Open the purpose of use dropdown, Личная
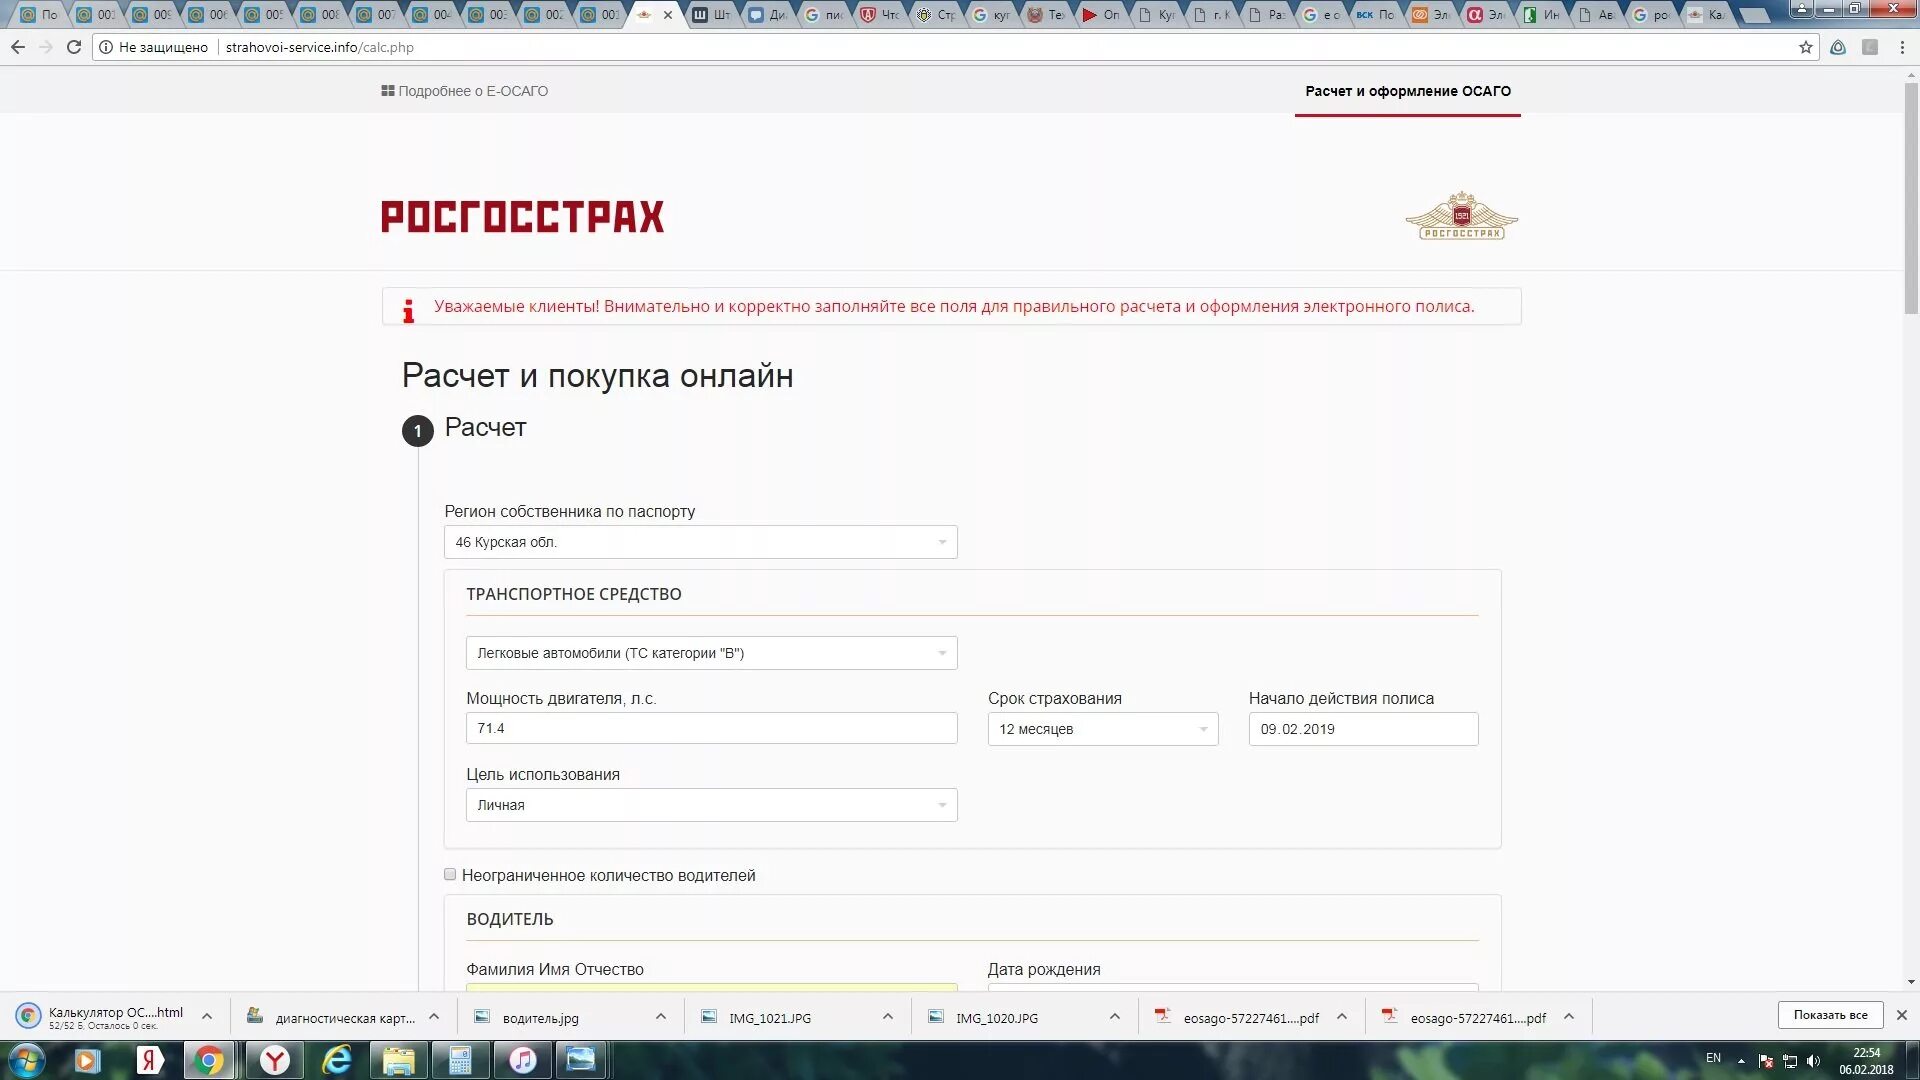The width and height of the screenshot is (1920, 1080). [x=711, y=805]
